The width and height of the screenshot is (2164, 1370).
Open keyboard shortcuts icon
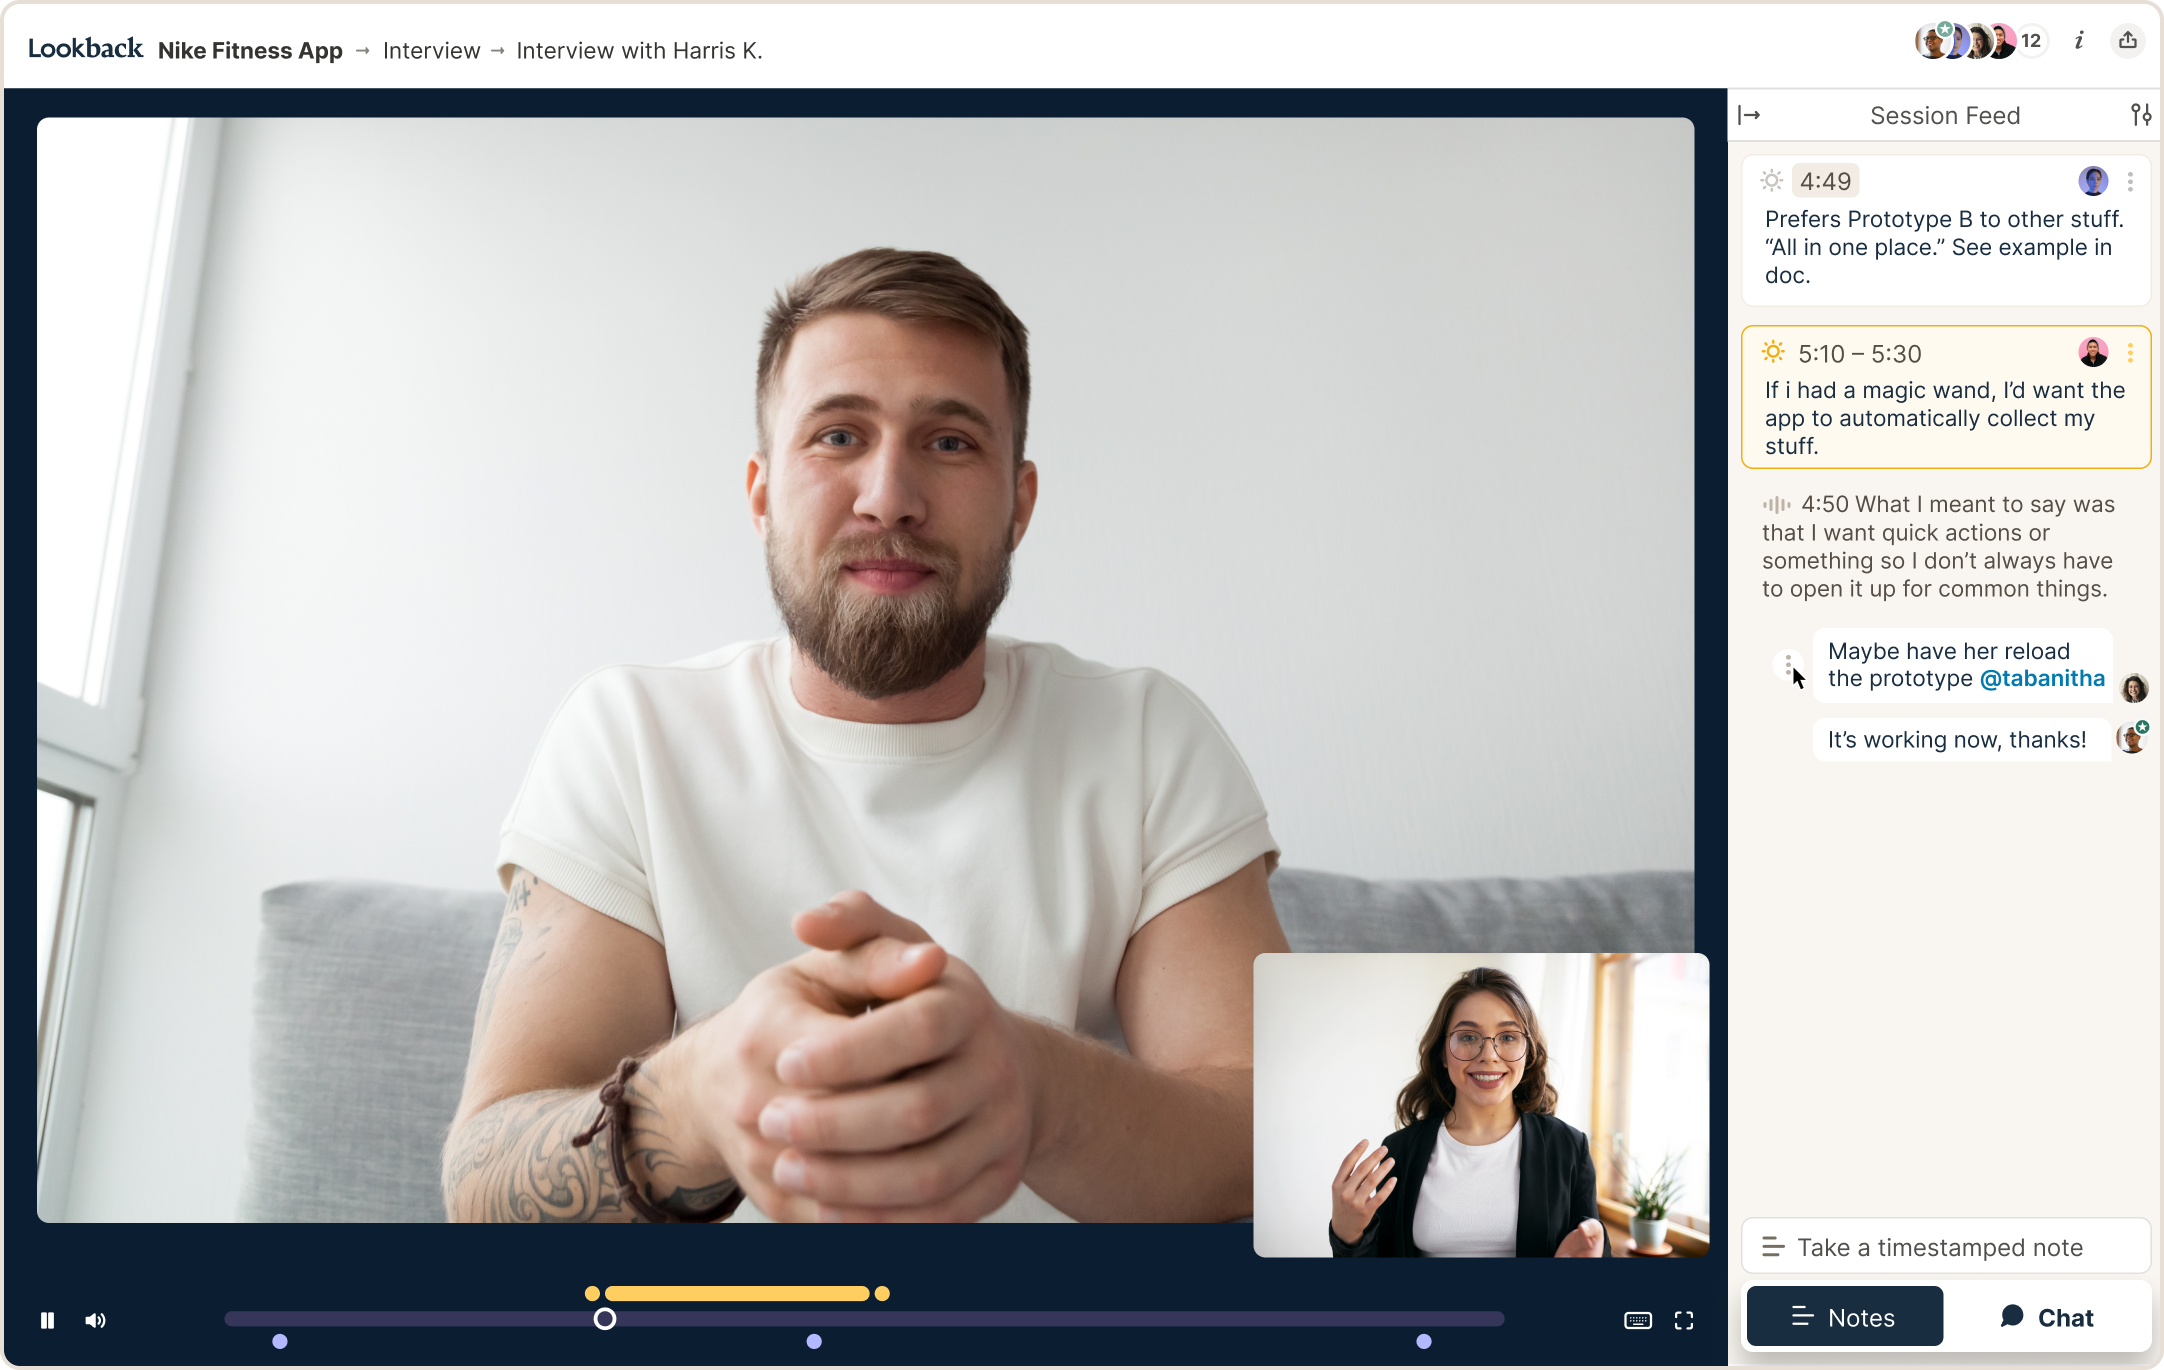(1638, 1320)
